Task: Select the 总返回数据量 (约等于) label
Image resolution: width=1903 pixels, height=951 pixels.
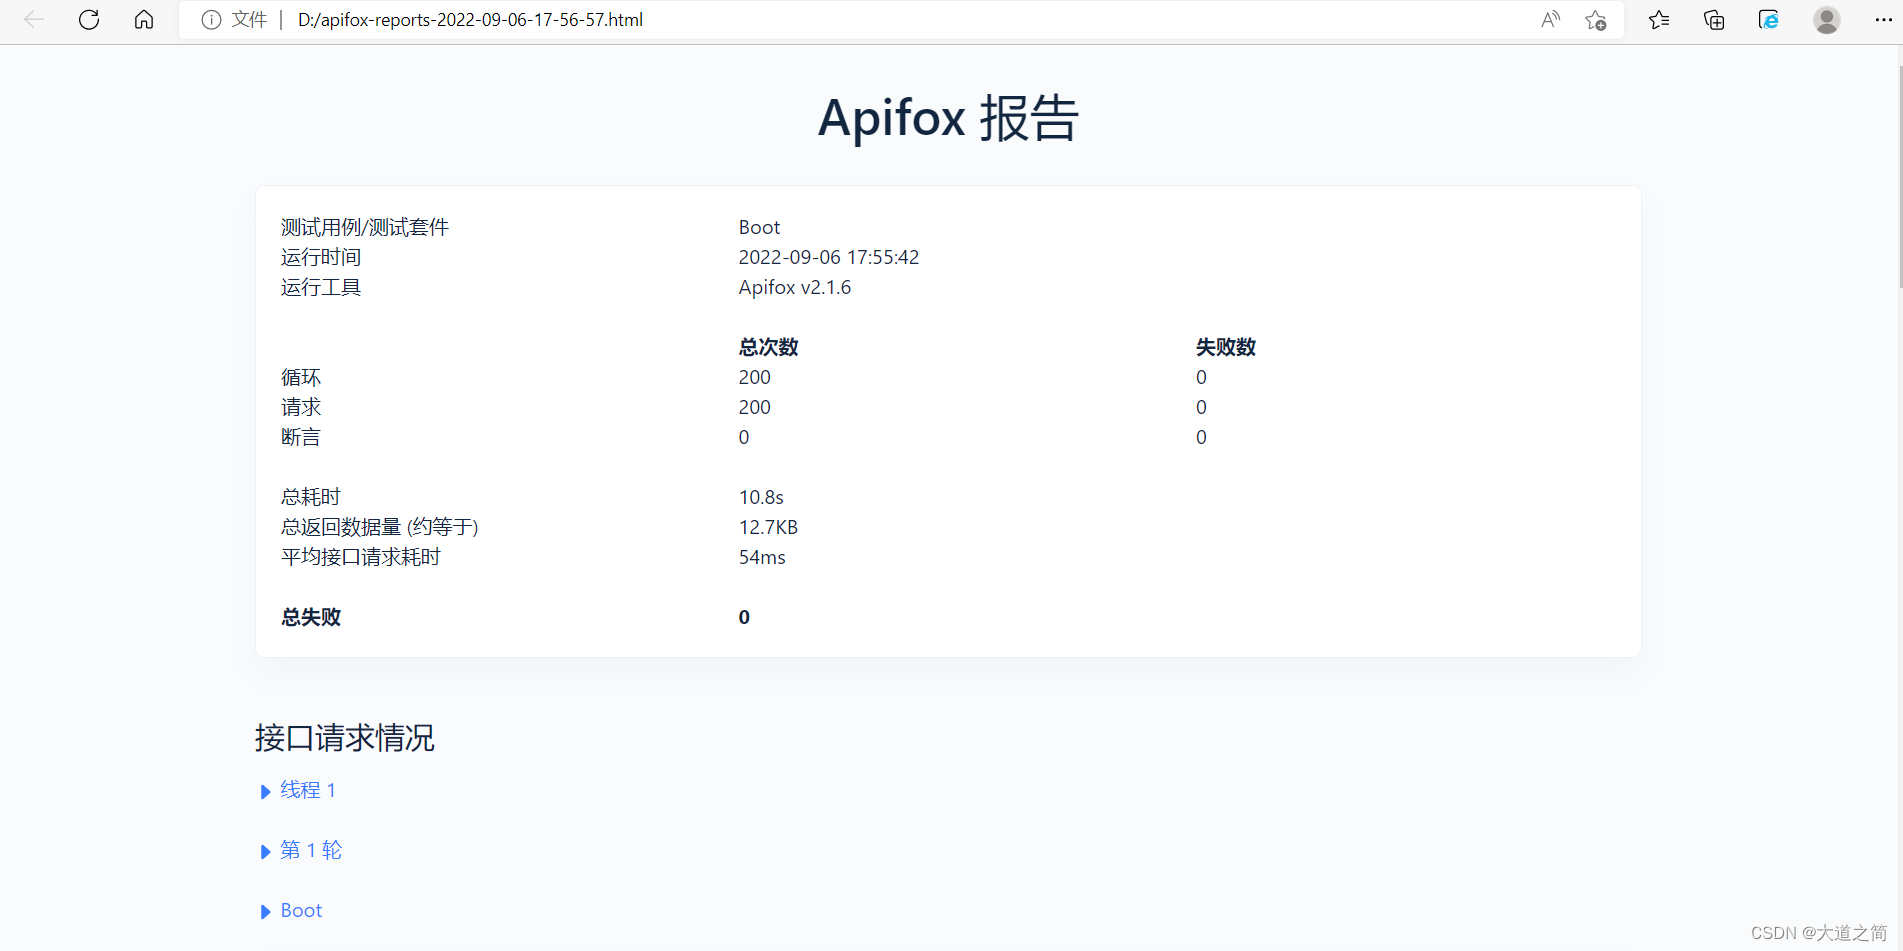Action: [380, 527]
